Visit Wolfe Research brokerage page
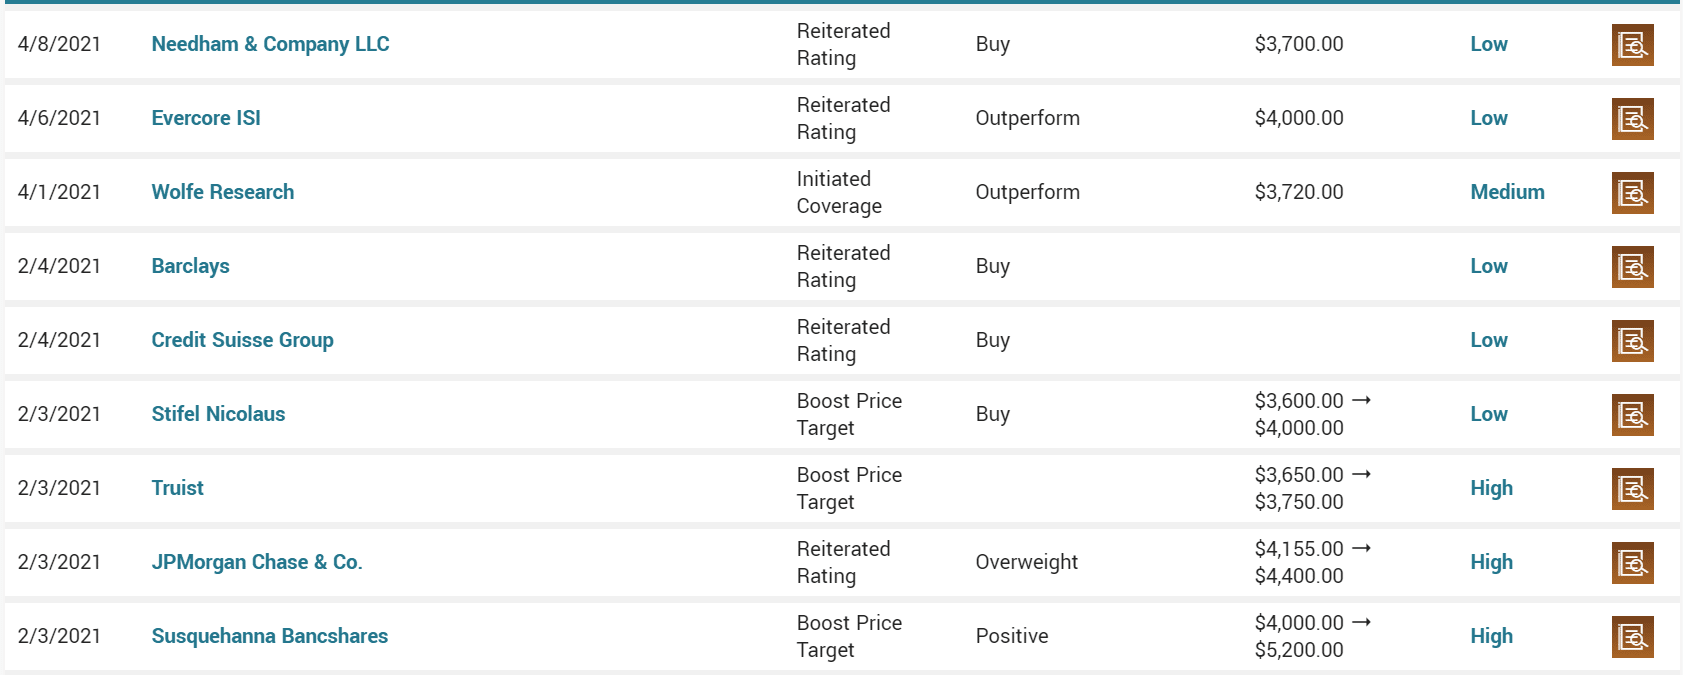The width and height of the screenshot is (1683, 675). tap(223, 192)
